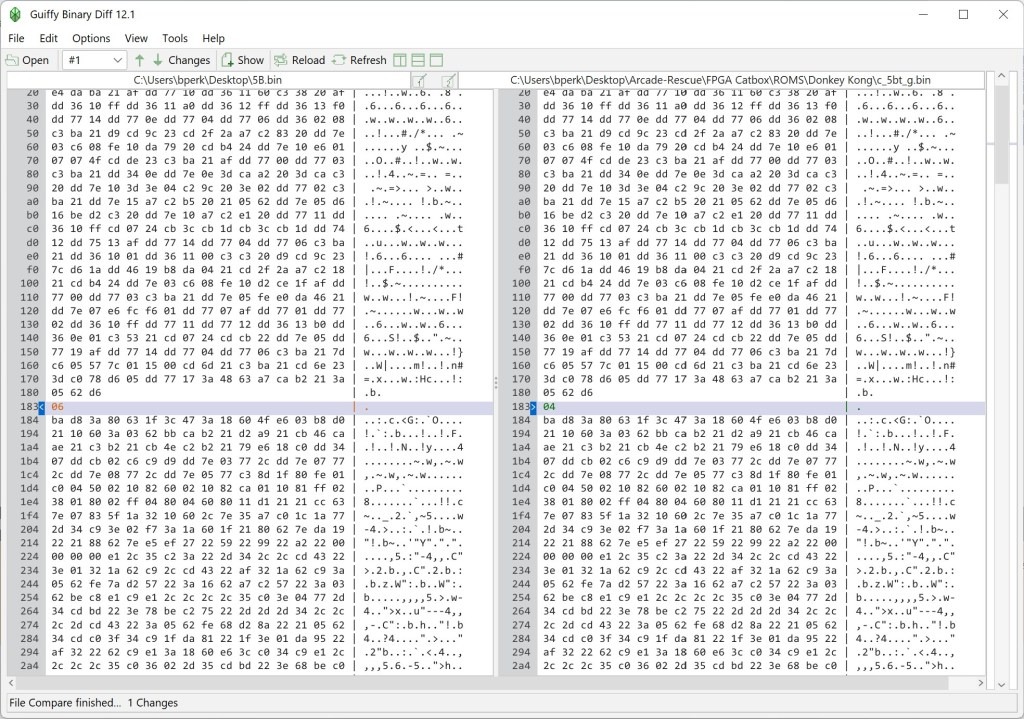Jump to previous change with up arrow
1024x719 pixels.
(140, 60)
